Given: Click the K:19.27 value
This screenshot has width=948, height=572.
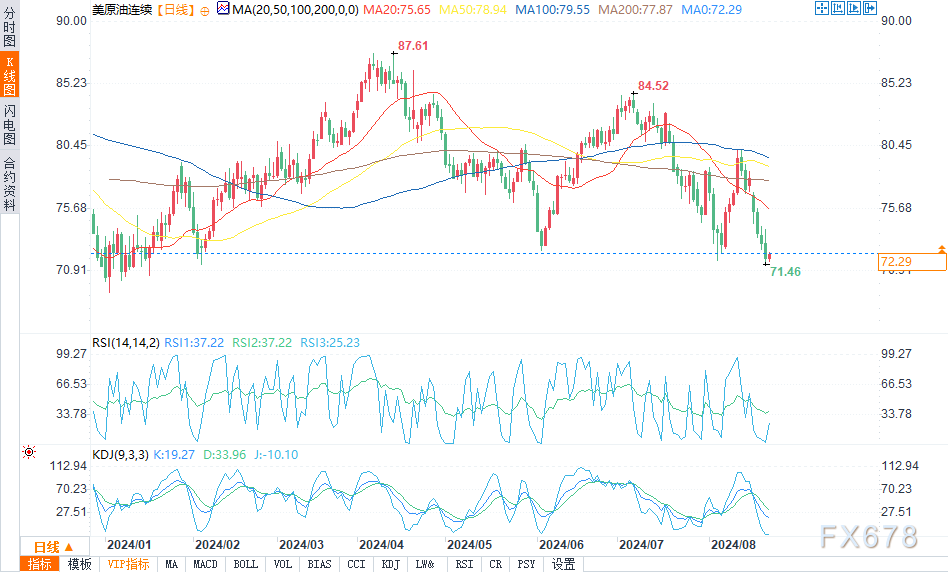Looking at the screenshot, I should click(x=174, y=455).
